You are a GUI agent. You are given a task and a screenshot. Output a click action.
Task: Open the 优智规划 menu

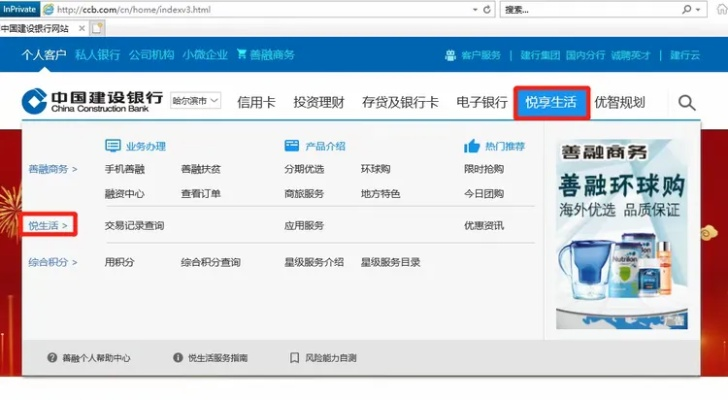coord(620,102)
